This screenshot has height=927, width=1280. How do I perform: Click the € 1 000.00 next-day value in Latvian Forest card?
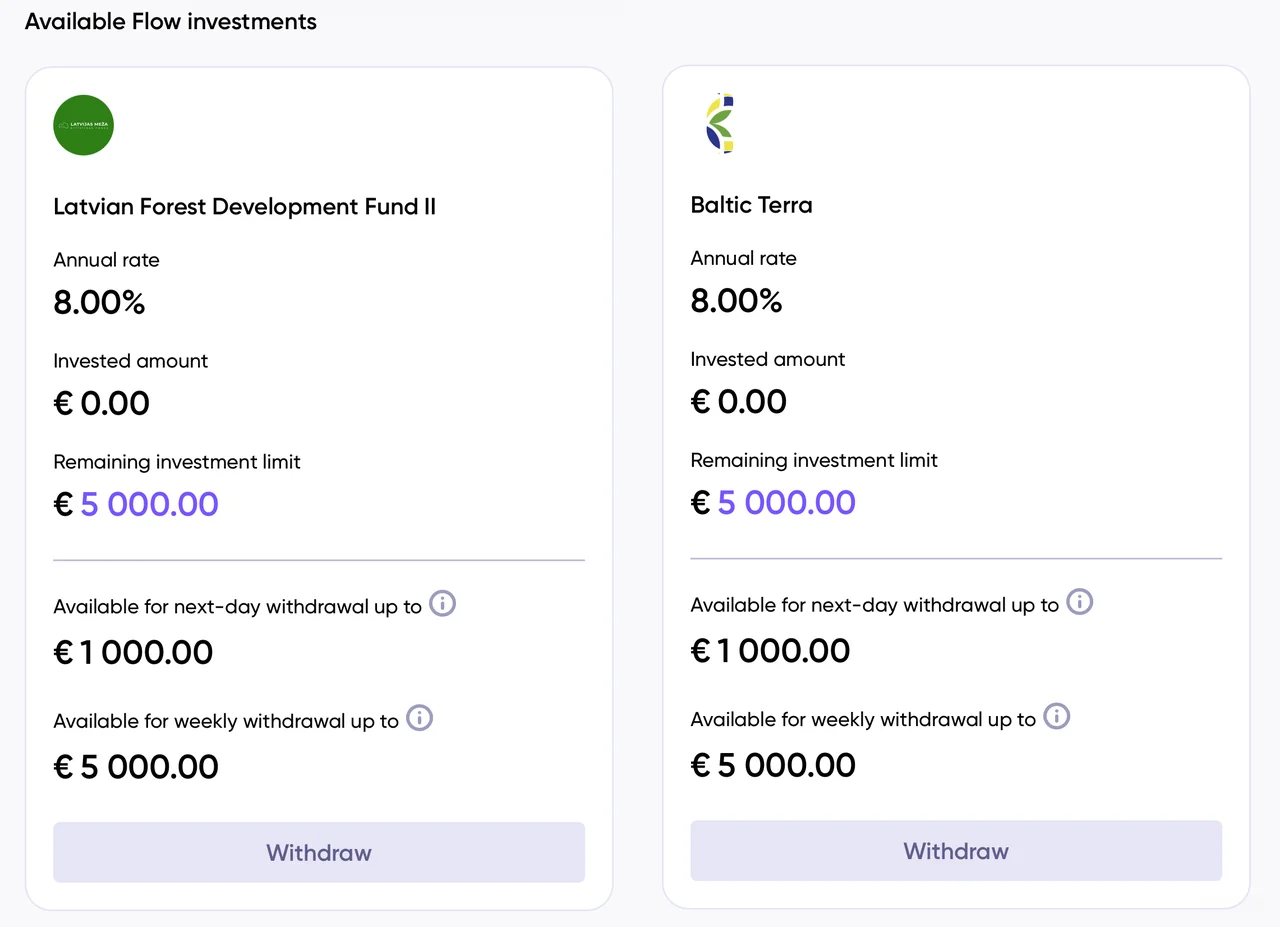[133, 653]
